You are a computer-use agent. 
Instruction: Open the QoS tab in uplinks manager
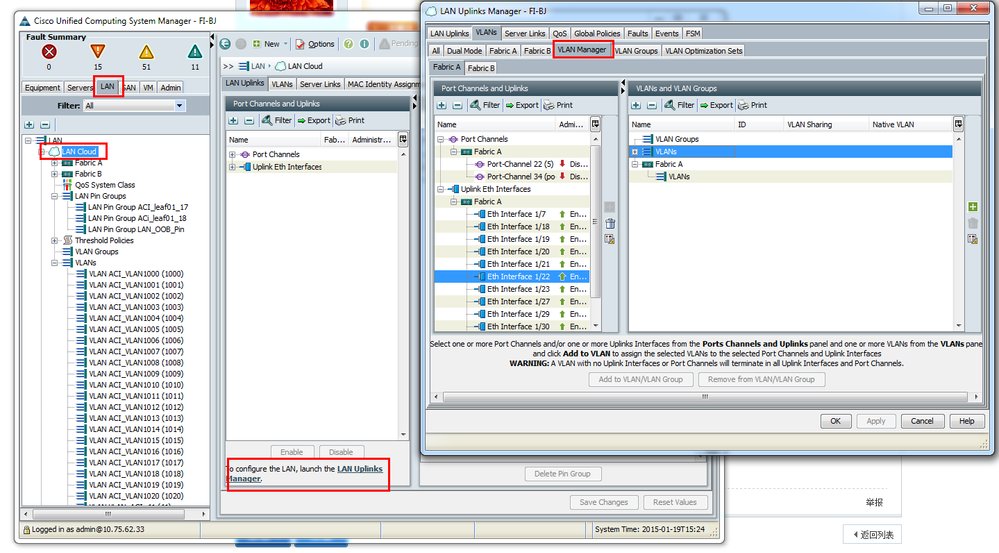click(559, 33)
